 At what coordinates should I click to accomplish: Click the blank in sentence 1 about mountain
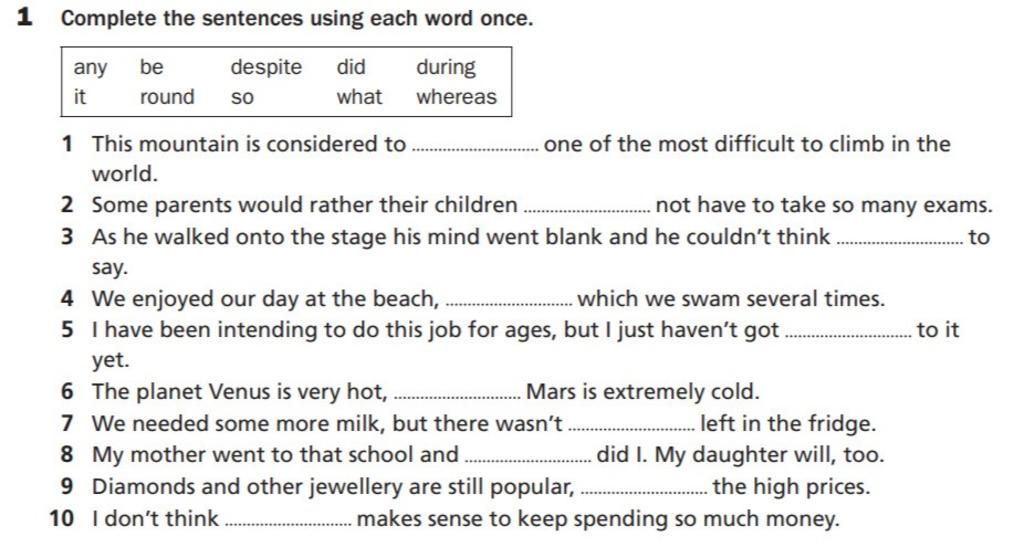pyautogui.click(x=477, y=149)
